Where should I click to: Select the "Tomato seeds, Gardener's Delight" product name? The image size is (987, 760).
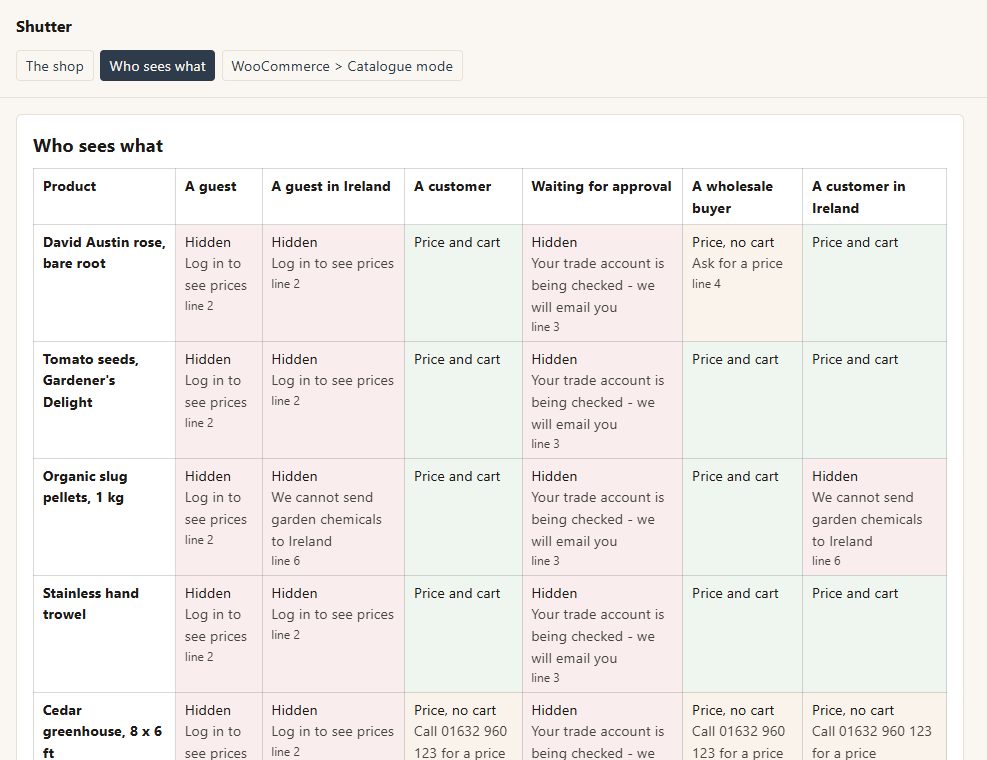91,381
